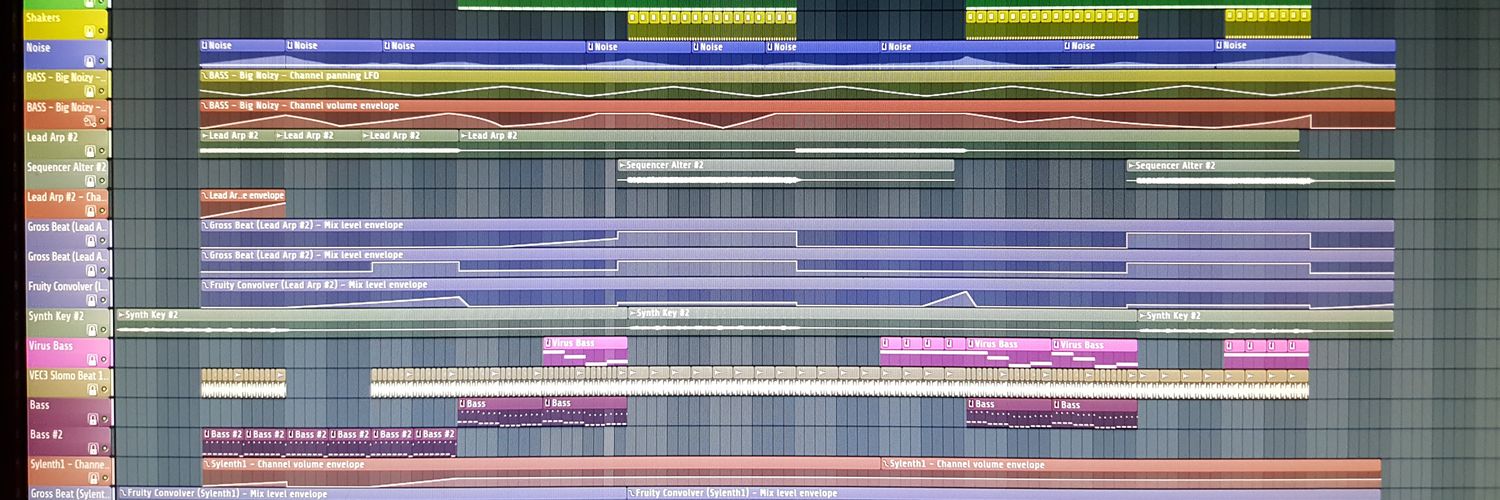
Task: Click lock icon on 'Fruity Convolver (L...' track
Action: [x=91, y=300]
